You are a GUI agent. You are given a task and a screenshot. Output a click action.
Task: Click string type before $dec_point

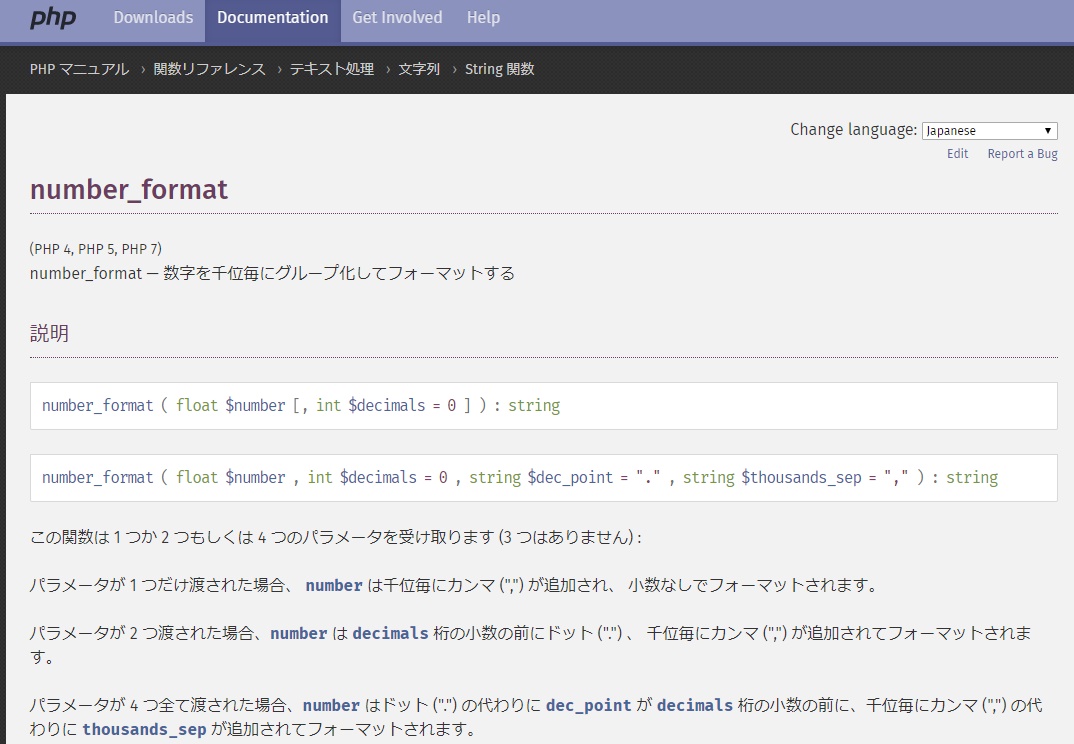point(495,478)
